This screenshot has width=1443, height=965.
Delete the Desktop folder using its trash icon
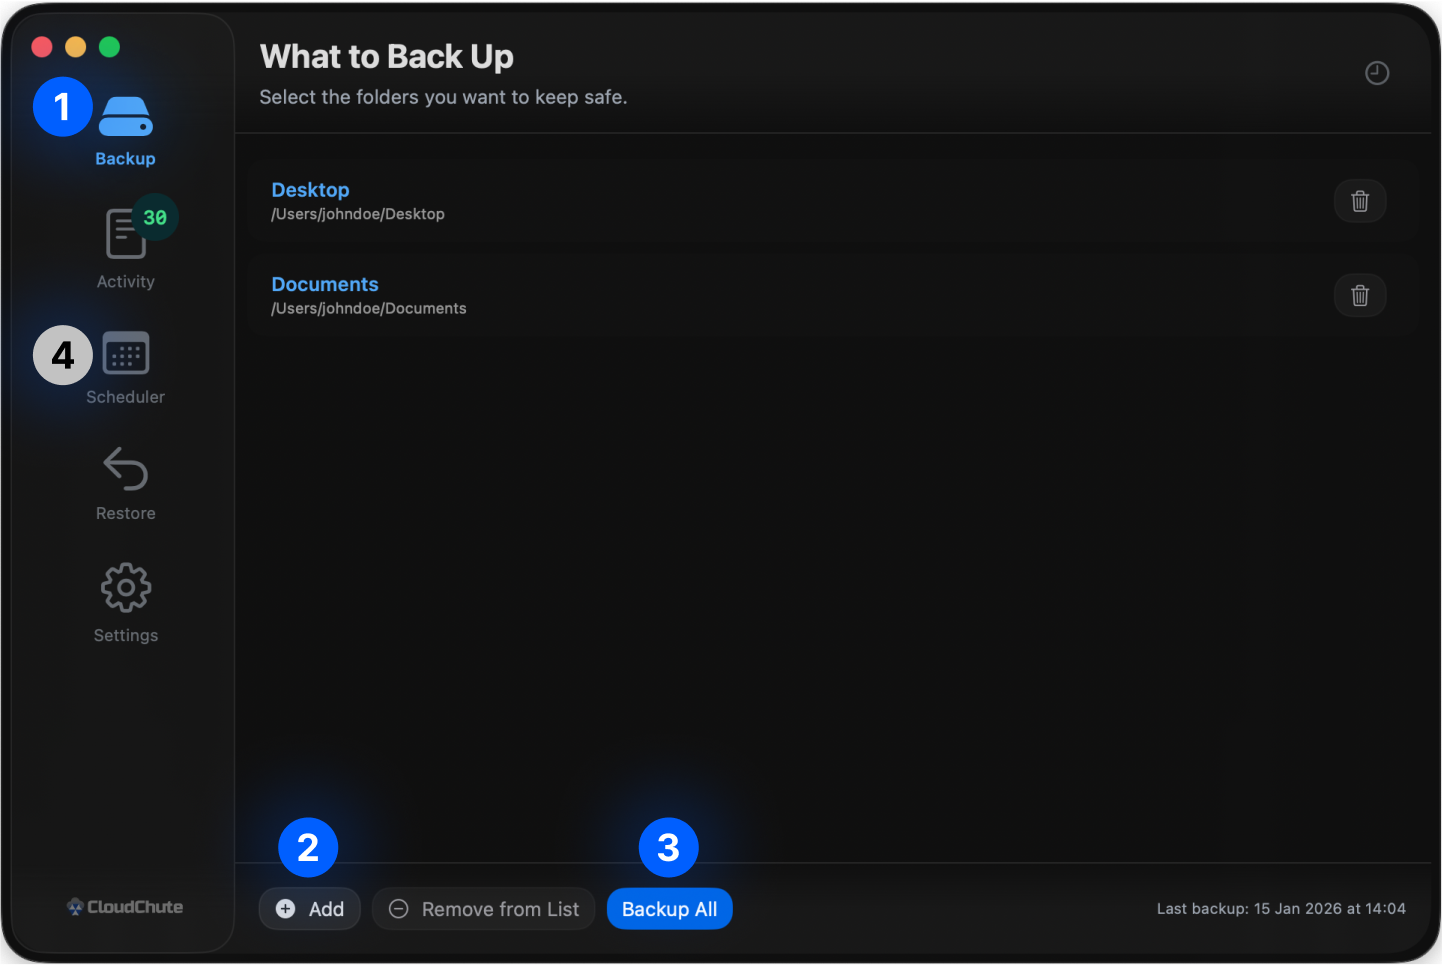pos(1359,201)
